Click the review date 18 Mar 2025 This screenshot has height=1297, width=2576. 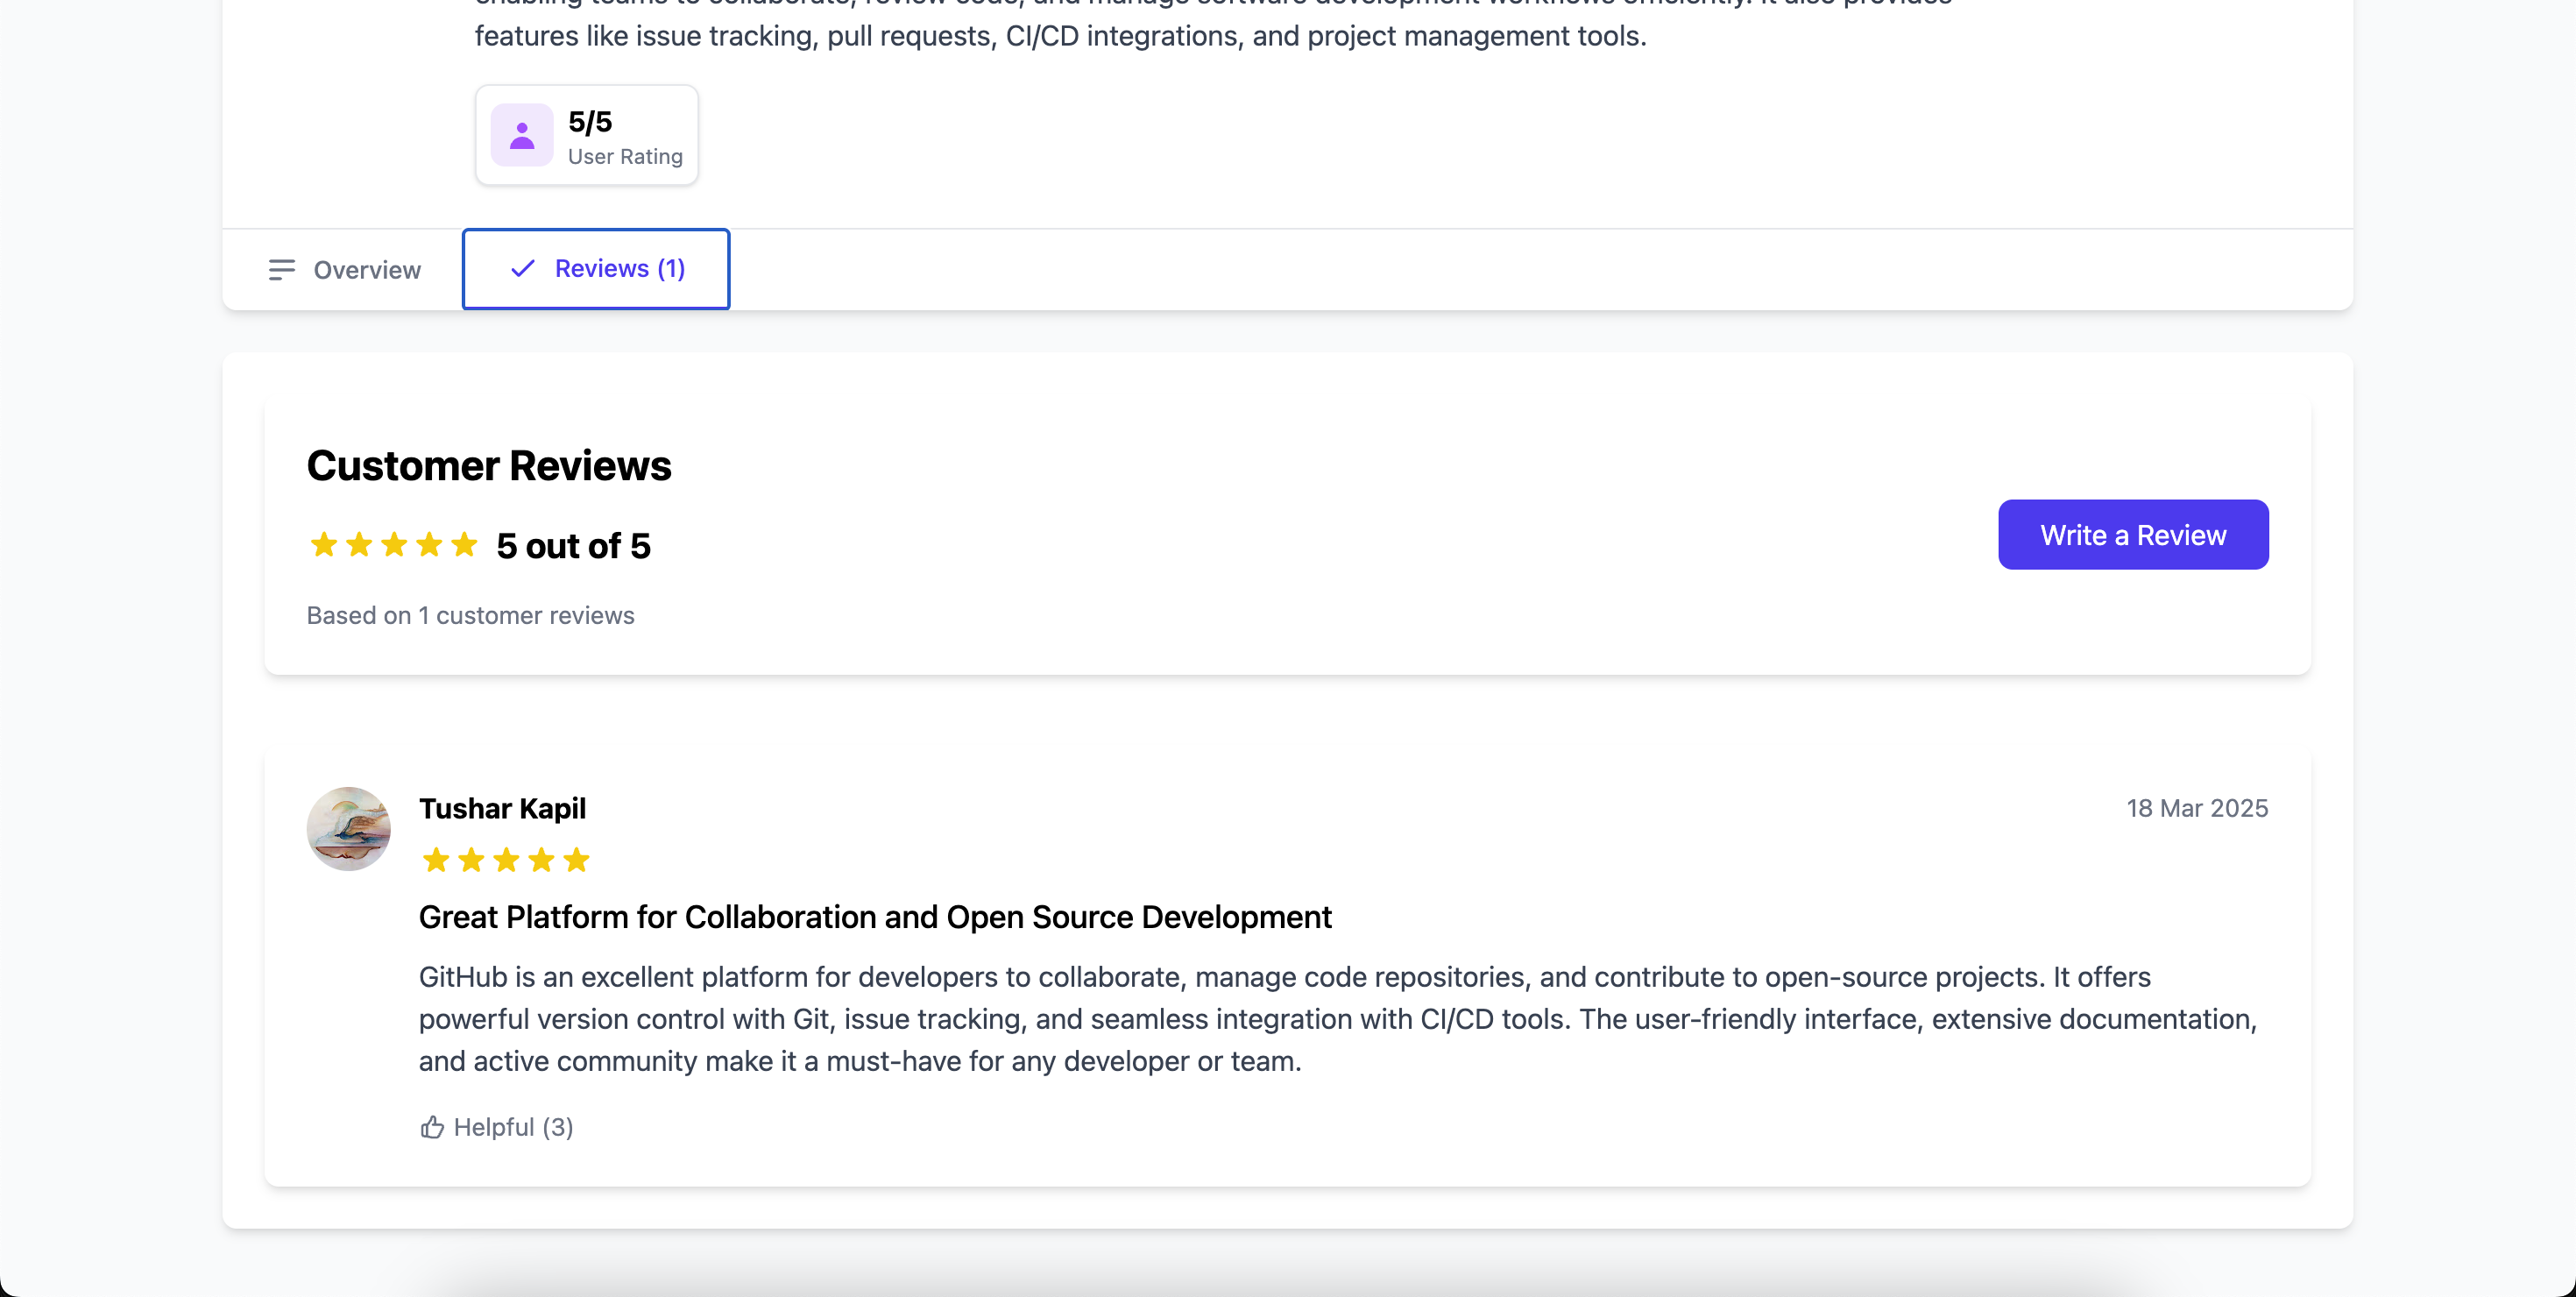(x=2197, y=808)
